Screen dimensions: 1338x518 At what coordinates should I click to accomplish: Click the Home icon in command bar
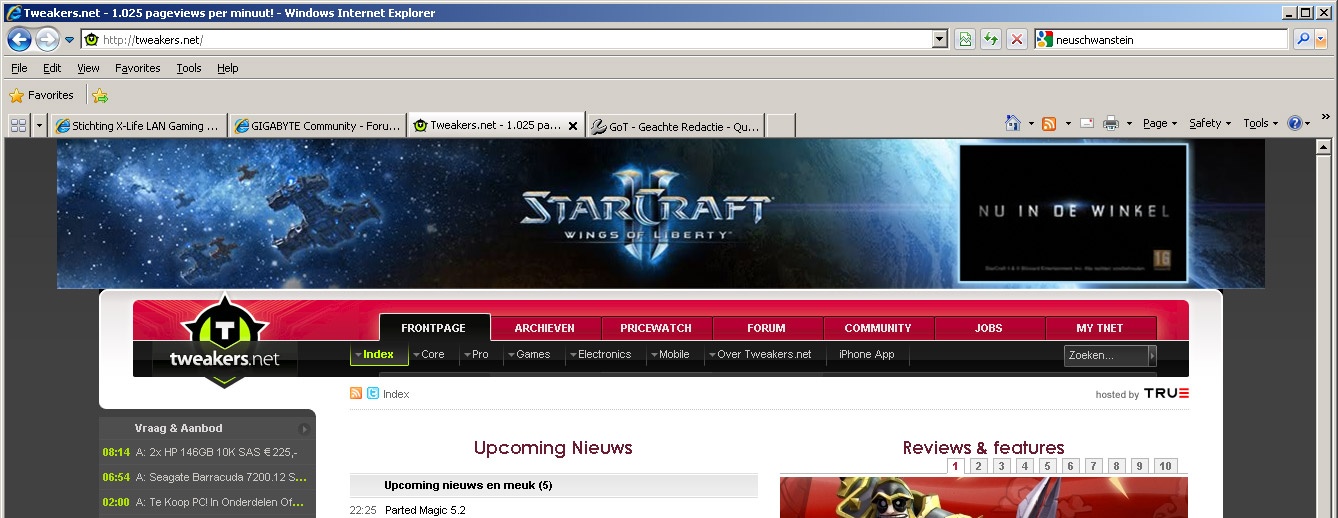(x=1013, y=123)
